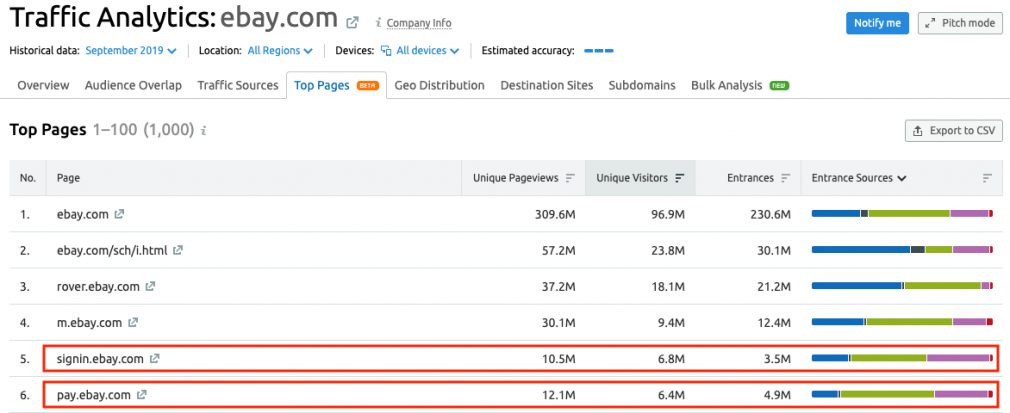This screenshot has height=413, width=1010.
Task: Click the NEW badge on Bulk Analysis
Action: click(779, 86)
